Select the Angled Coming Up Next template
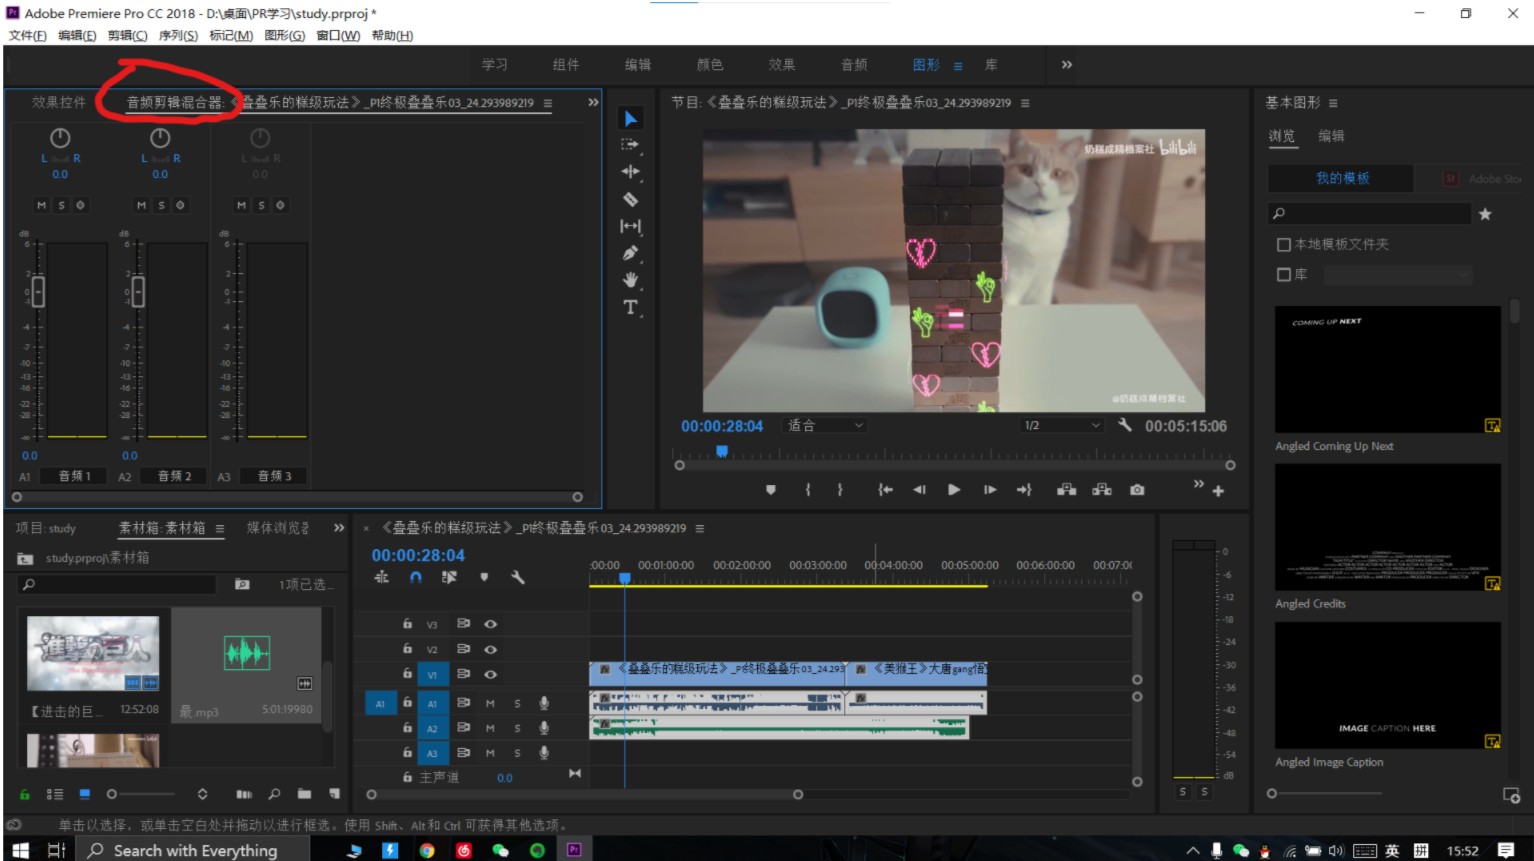1534x861 pixels. pyautogui.click(x=1388, y=370)
